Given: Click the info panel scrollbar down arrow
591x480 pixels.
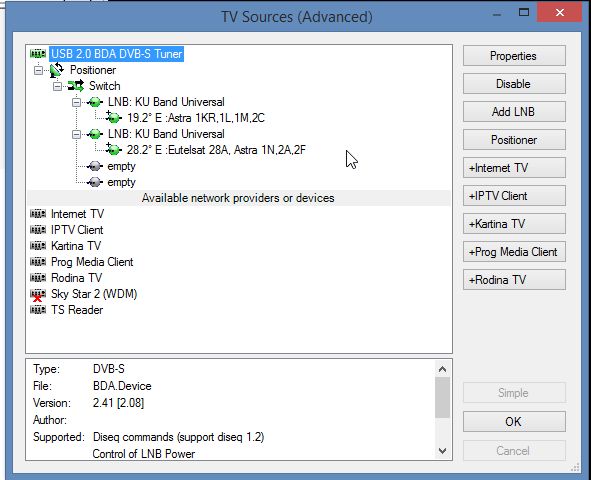Looking at the screenshot, I should 442,451.
